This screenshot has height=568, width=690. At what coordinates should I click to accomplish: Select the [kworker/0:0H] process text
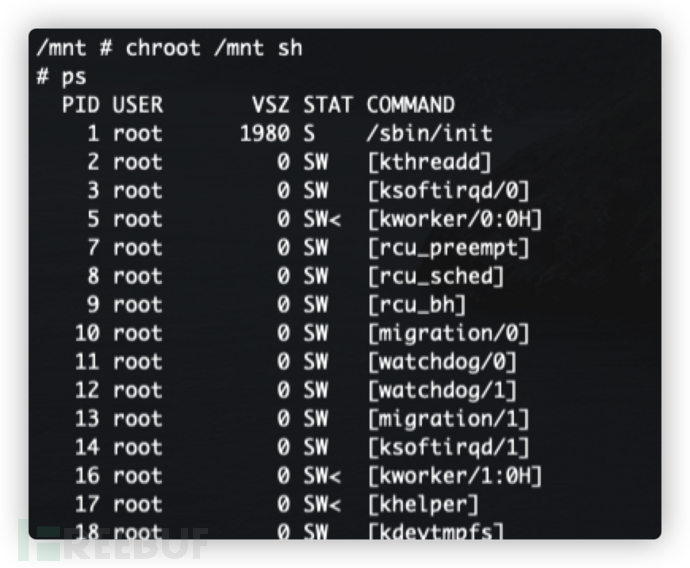455,219
